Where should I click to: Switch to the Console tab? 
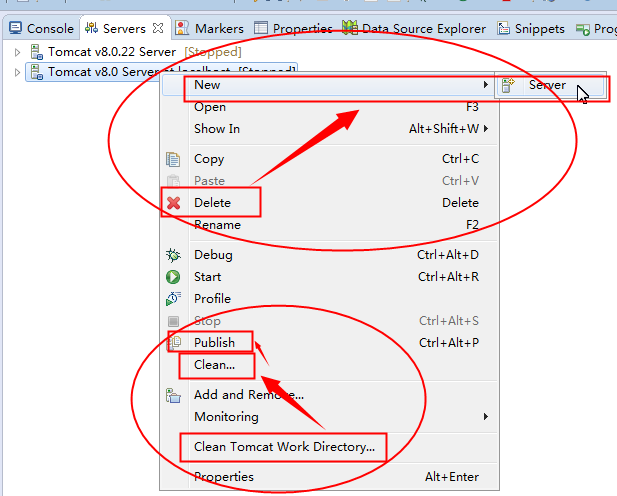41,28
